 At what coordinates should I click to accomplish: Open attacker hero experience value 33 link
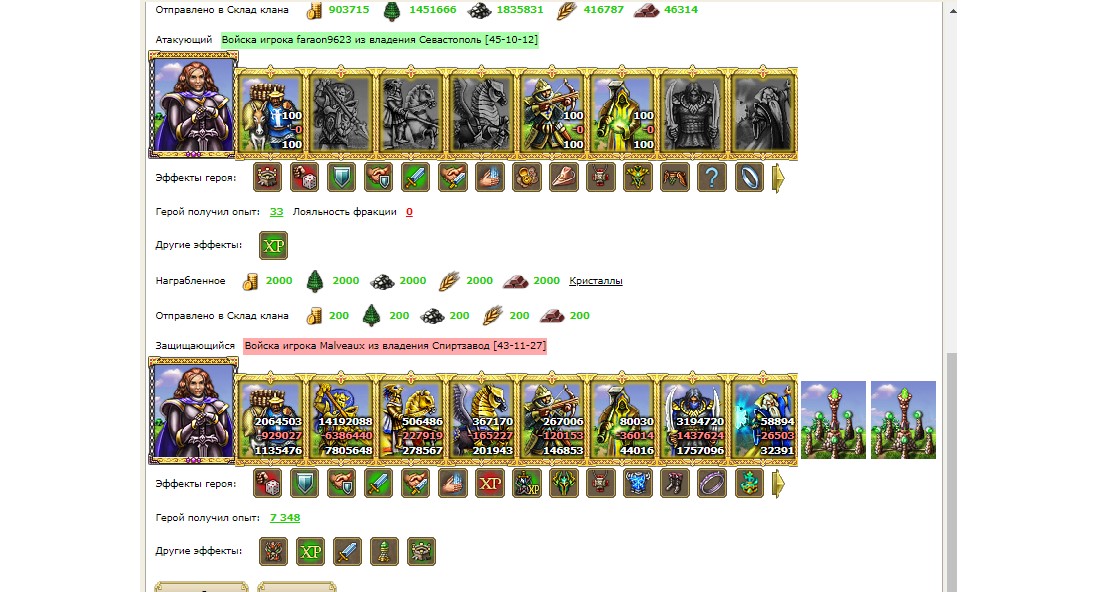[x=277, y=212]
